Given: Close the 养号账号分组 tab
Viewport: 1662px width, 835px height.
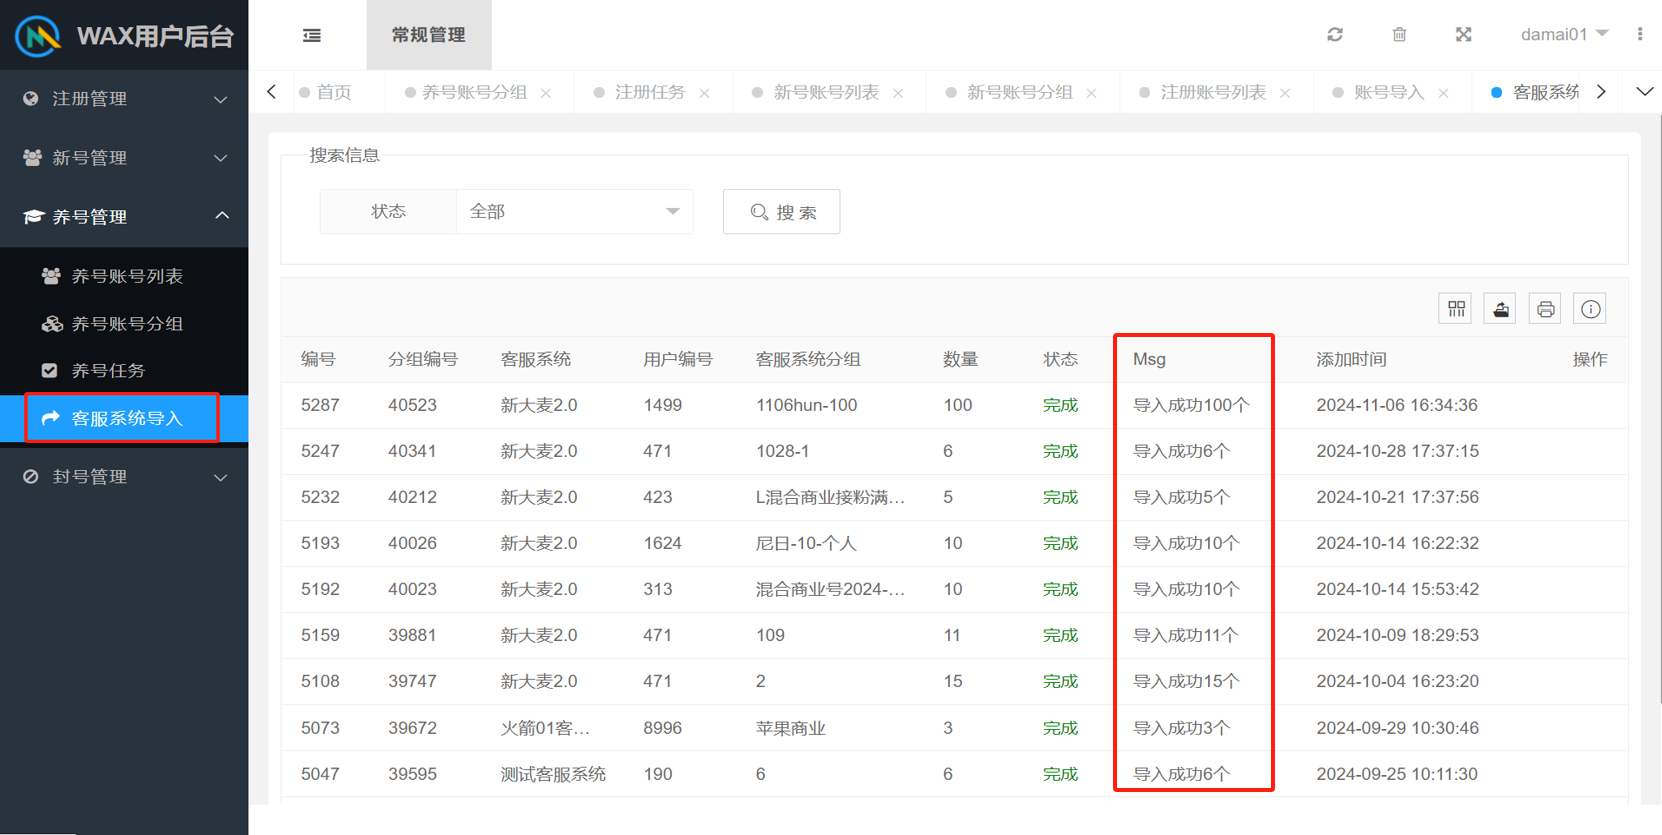Looking at the screenshot, I should [x=546, y=93].
